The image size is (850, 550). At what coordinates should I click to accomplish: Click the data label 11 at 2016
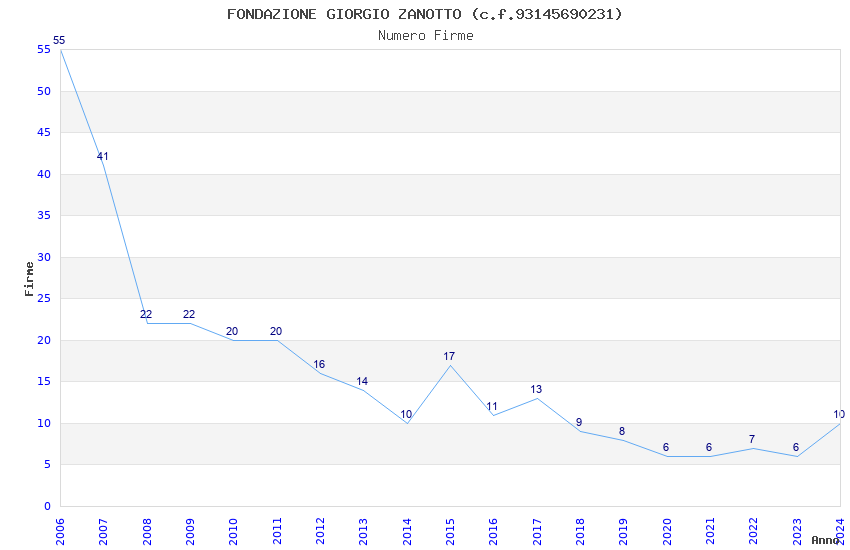coord(492,406)
